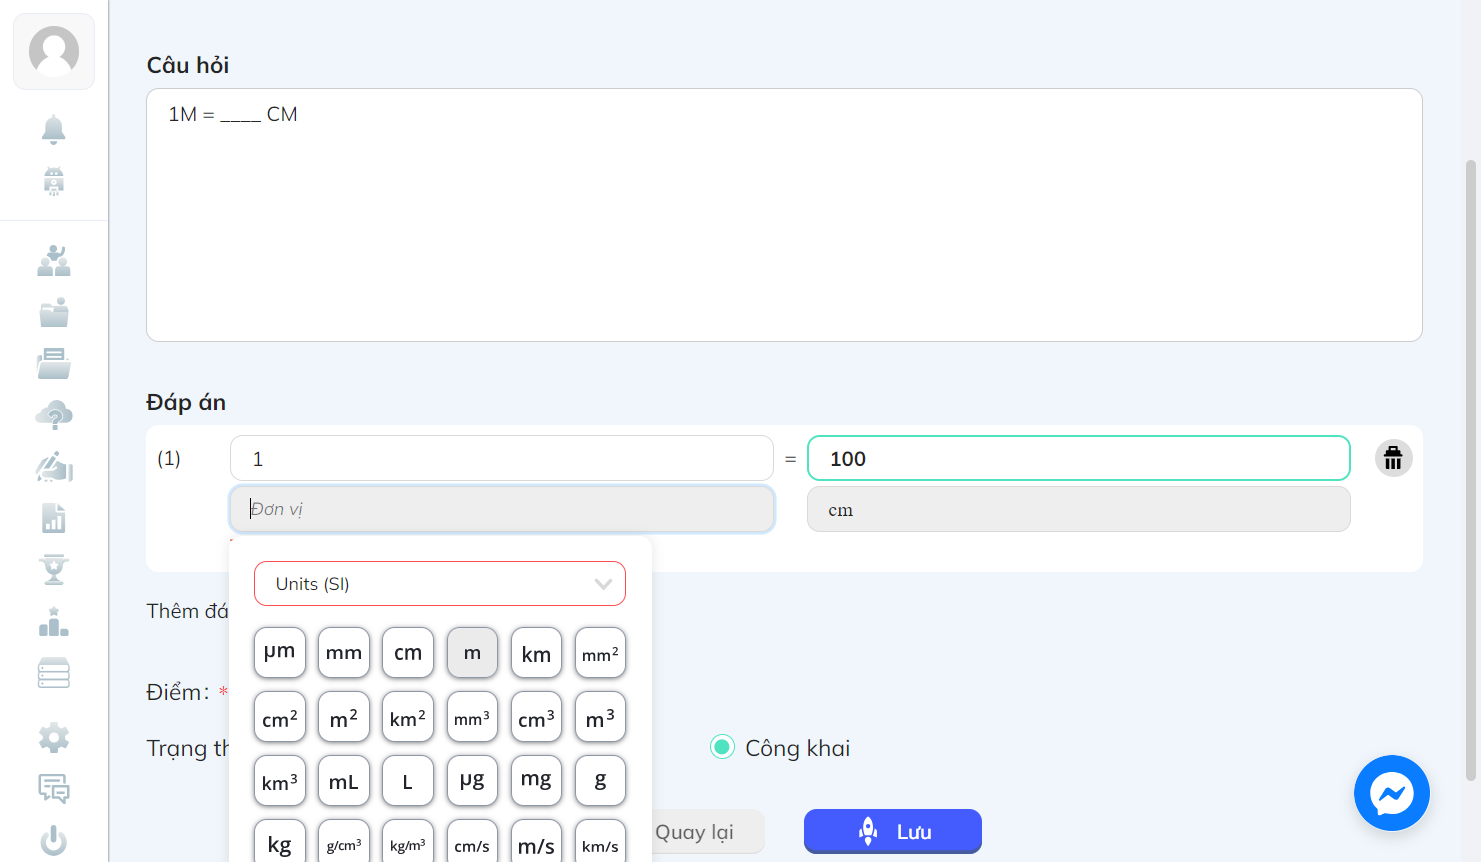The height and width of the screenshot is (862, 1481).
Task: Choose the mg unit button
Action: coord(536,781)
